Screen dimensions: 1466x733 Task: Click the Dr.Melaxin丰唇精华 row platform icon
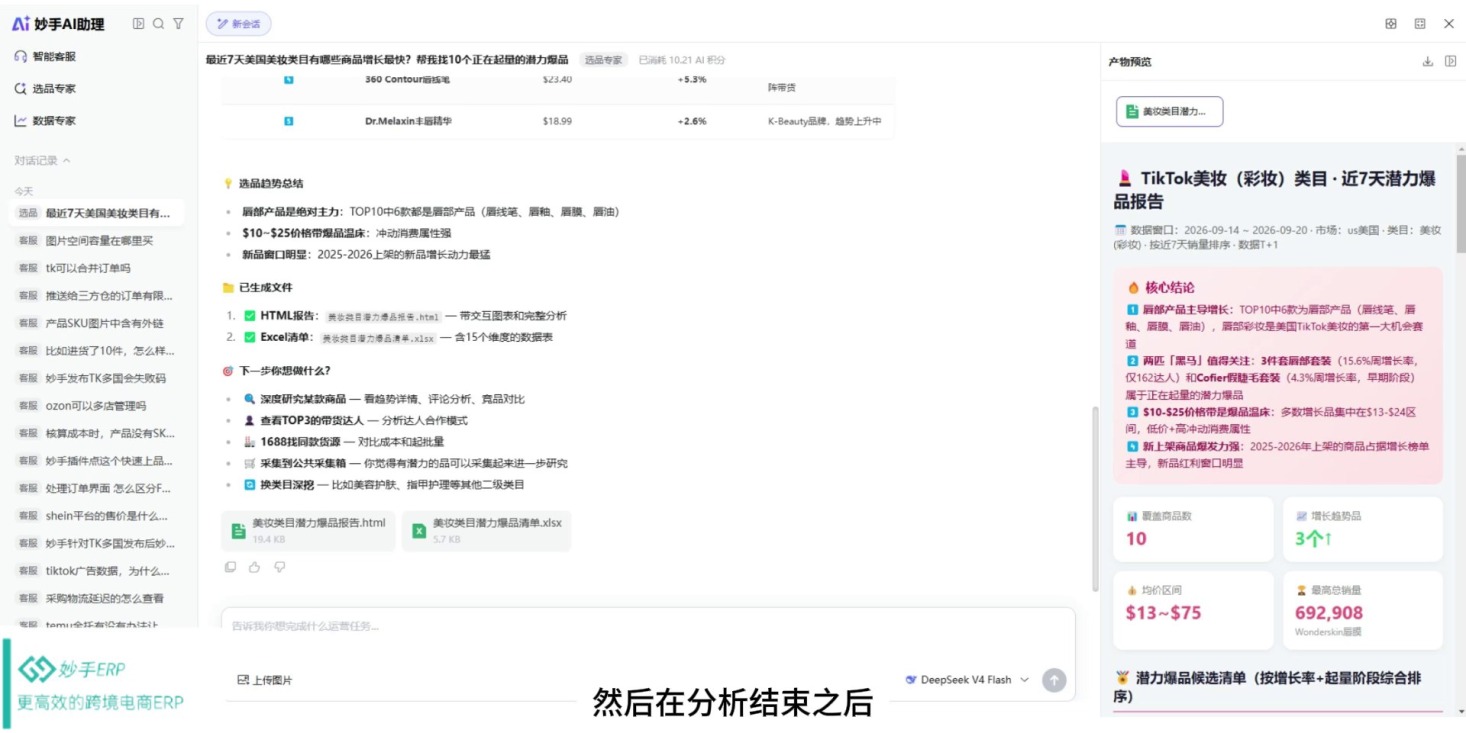click(x=289, y=121)
